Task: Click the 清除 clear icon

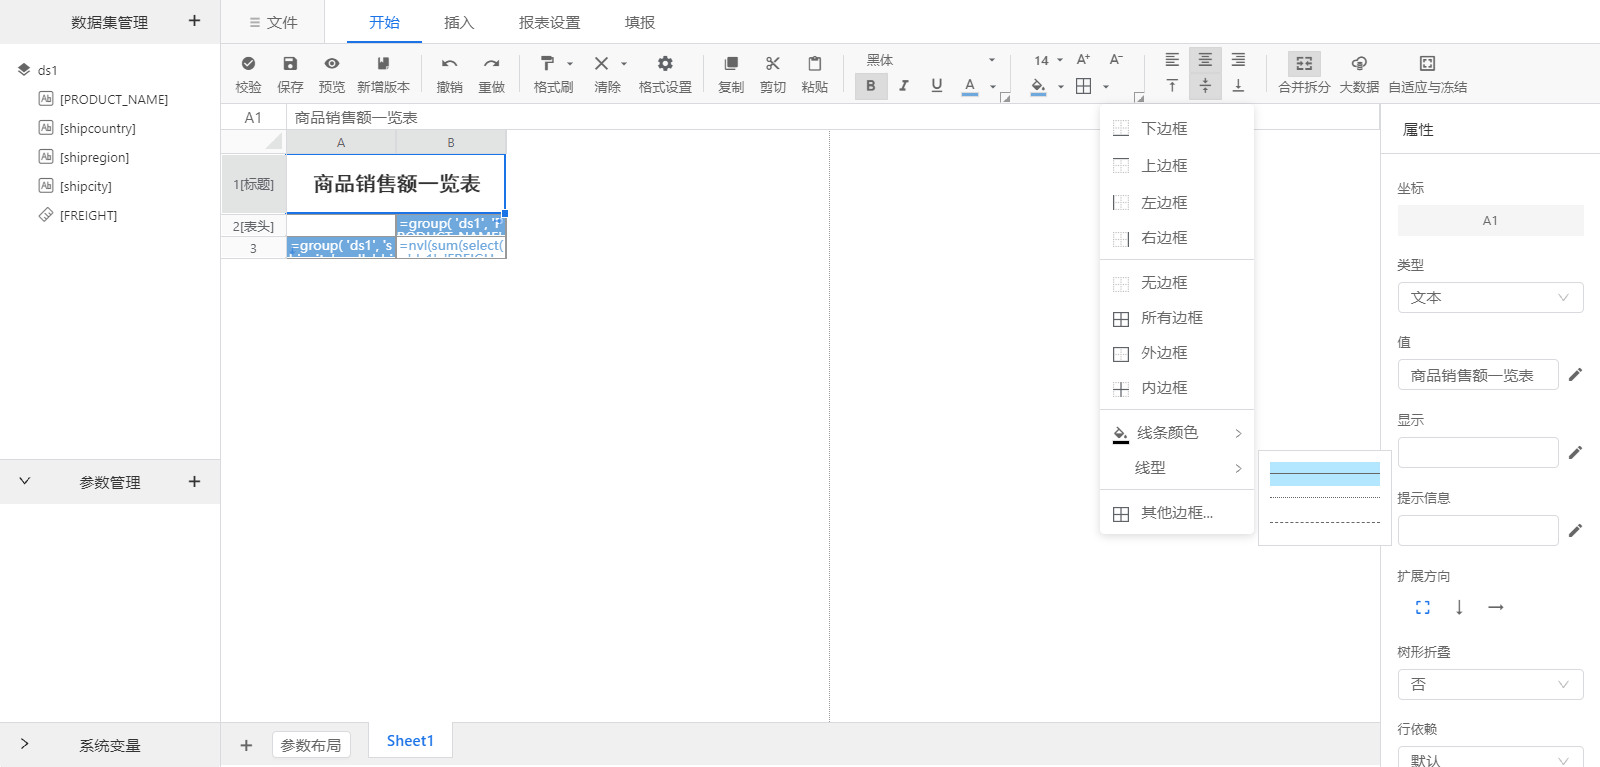Action: [x=601, y=63]
